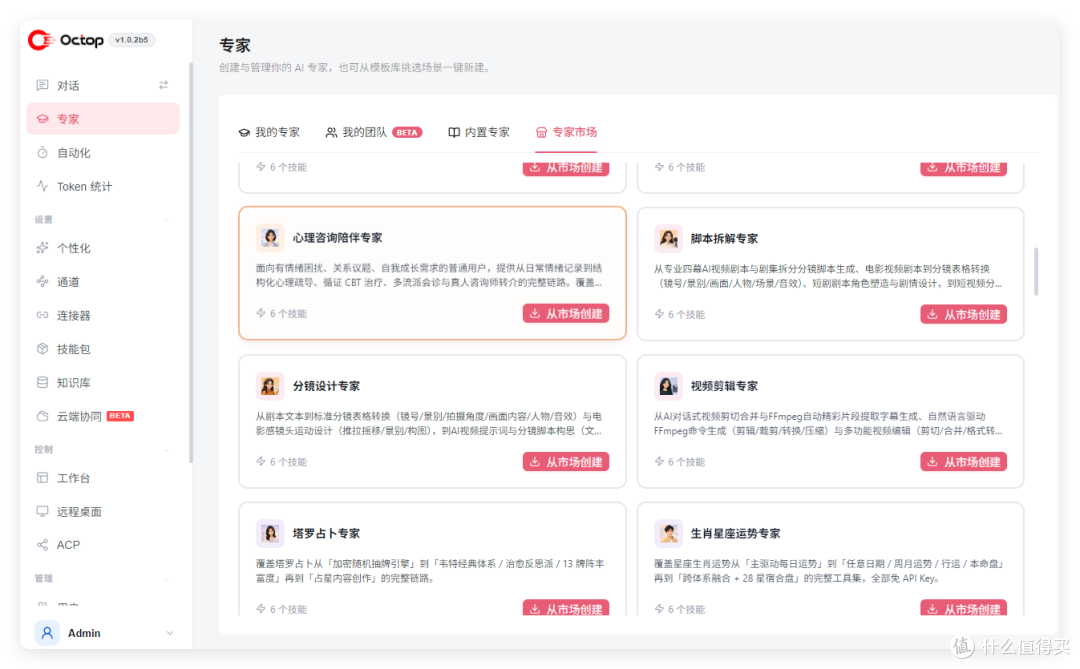Open 技能包 in the sidebar

(x=103, y=349)
